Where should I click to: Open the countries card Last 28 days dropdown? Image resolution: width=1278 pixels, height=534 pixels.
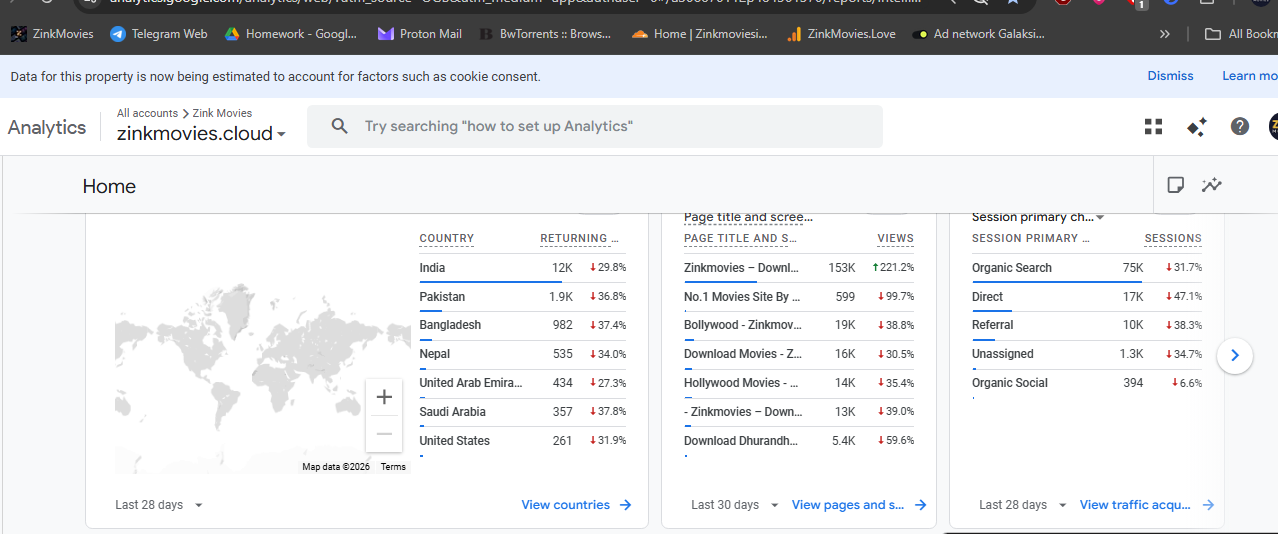159,505
